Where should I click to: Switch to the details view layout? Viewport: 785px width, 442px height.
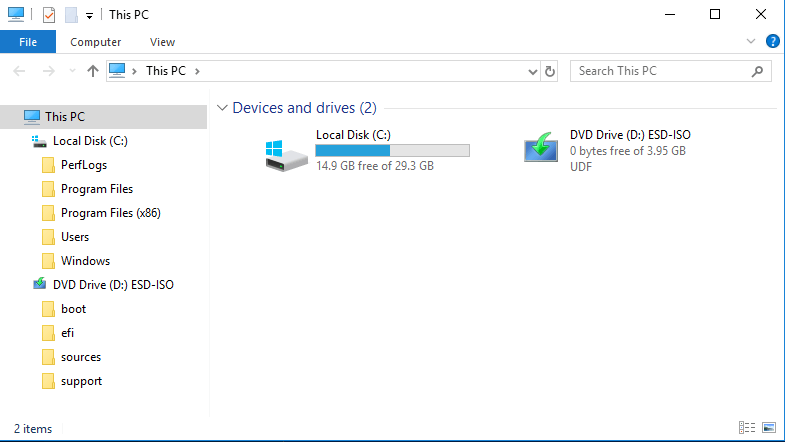747,427
